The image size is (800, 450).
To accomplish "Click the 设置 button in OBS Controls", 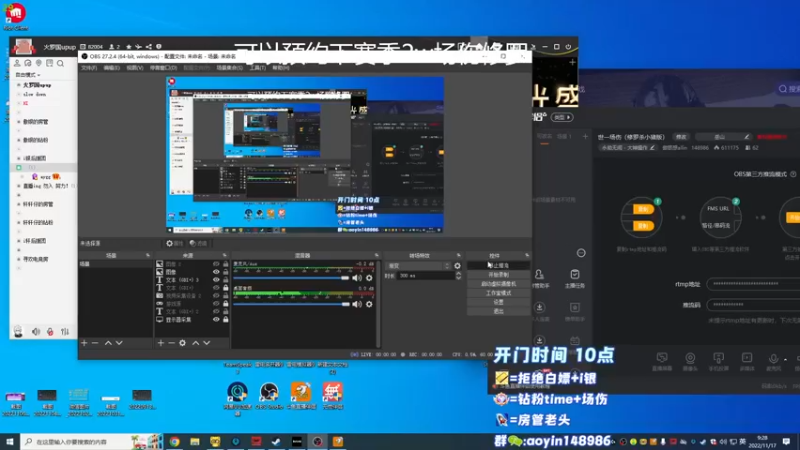I will pos(498,302).
